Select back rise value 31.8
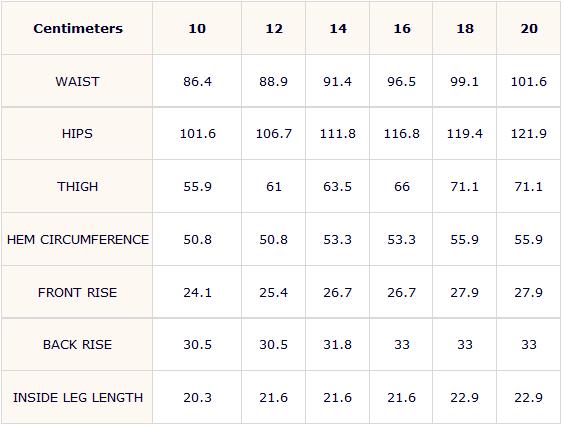Screen dimensions: 564x427 point(337,345)
